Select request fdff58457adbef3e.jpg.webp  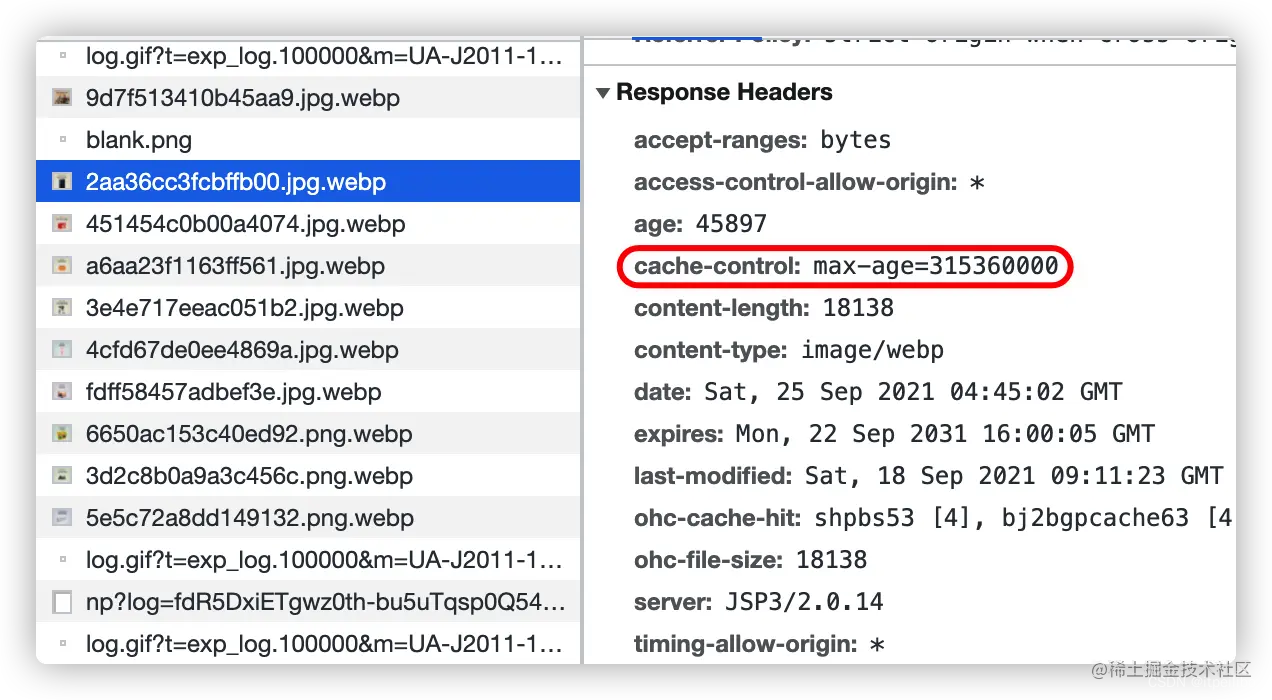coord(308,392)
